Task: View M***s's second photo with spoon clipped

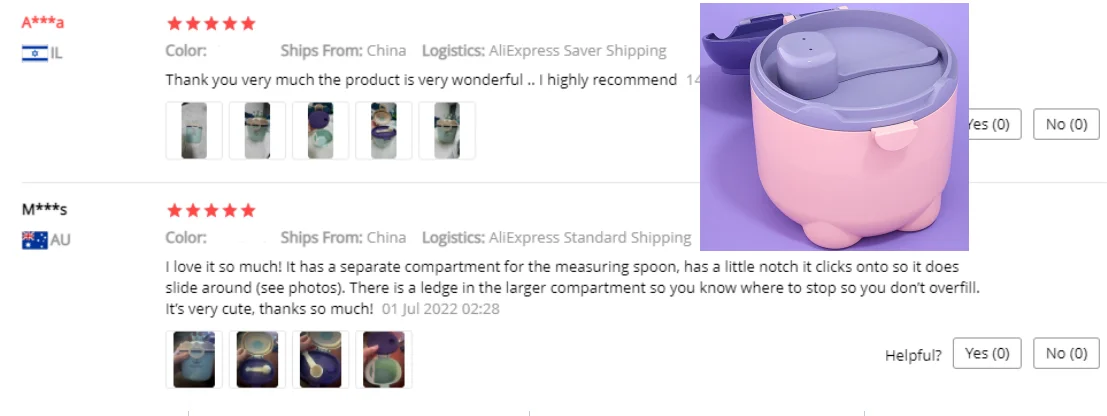Action: (x=257, y=359)
